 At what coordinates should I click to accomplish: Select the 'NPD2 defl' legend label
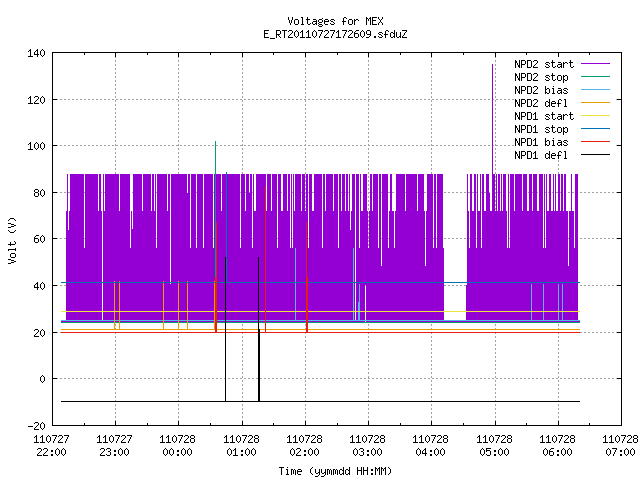coord(541,103)
